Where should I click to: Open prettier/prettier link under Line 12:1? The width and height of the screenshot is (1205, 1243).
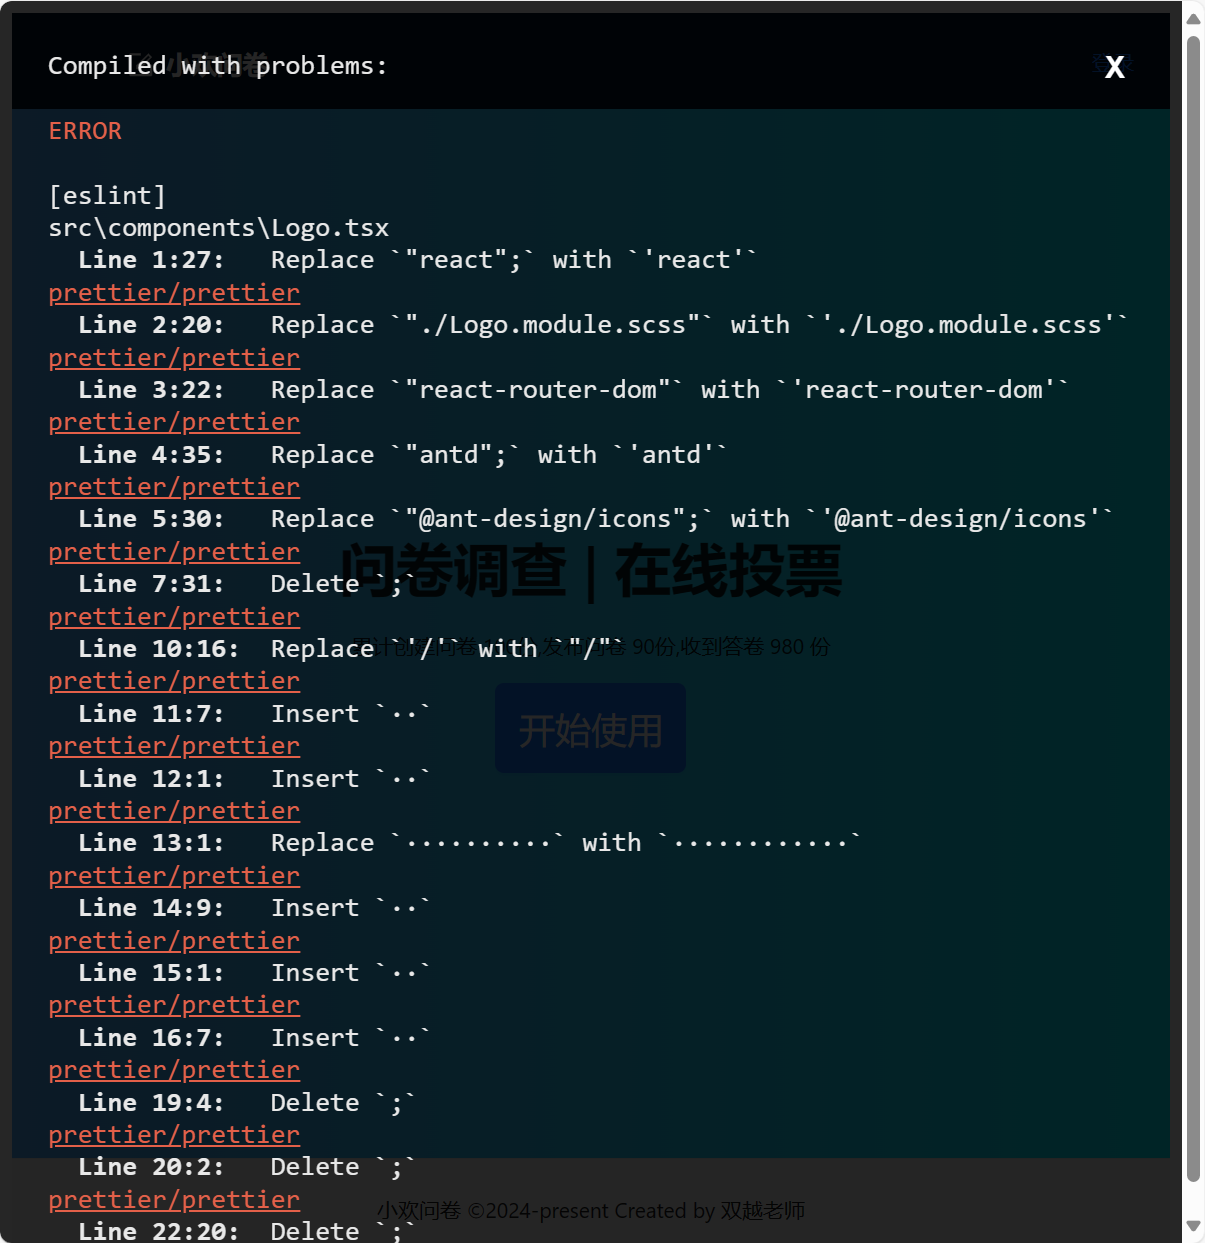174,811
